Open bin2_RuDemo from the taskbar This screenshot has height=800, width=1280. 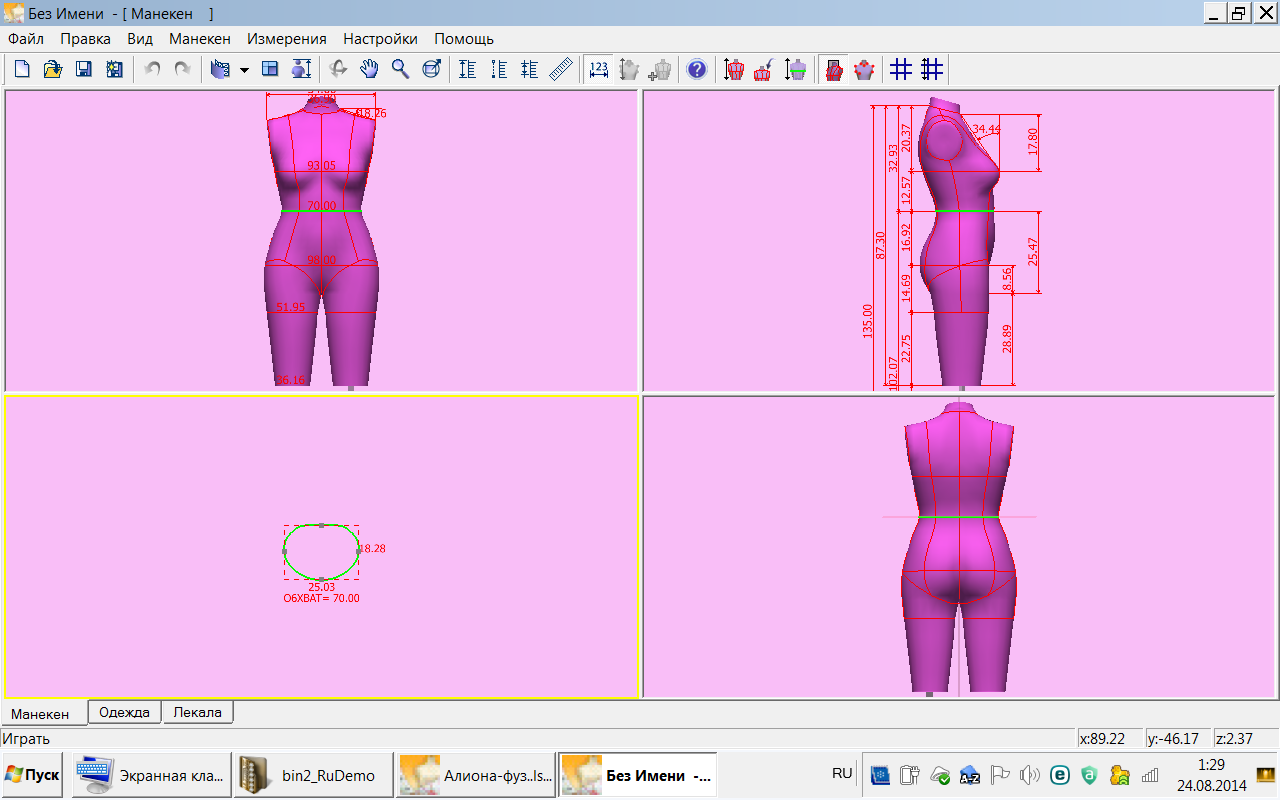pos(312,775)
